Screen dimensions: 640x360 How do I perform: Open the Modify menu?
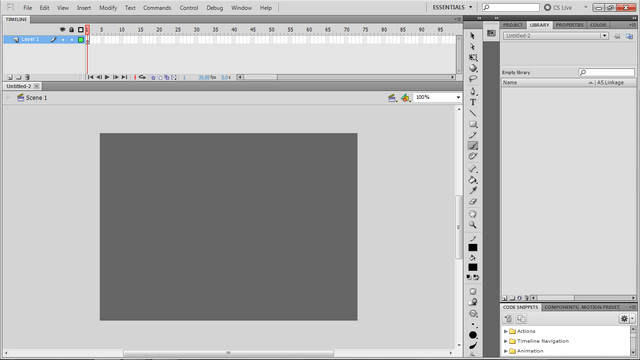(x=108, y=8)
